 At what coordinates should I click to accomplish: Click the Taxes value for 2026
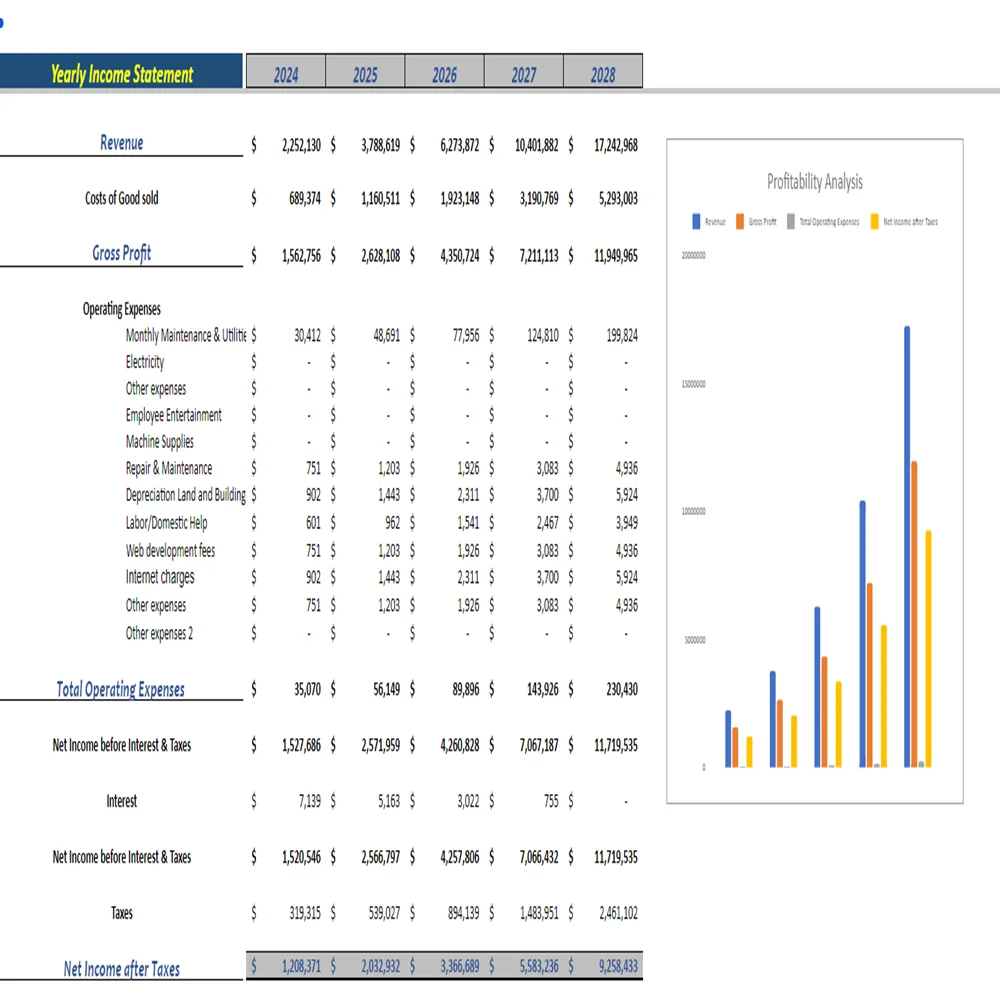pos(462,912)
